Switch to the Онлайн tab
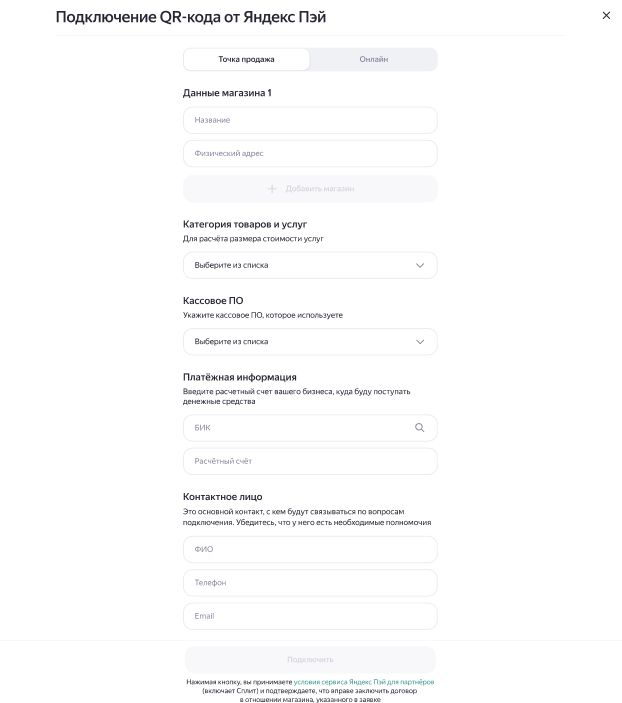622x703 pixels. 373,60
